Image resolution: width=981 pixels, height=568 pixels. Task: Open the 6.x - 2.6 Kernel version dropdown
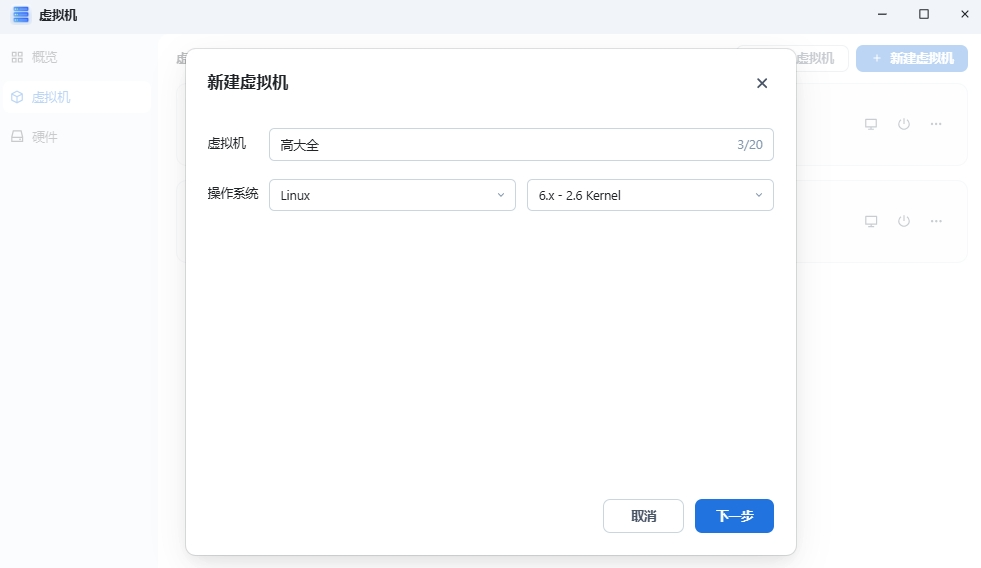coord(650,195)
